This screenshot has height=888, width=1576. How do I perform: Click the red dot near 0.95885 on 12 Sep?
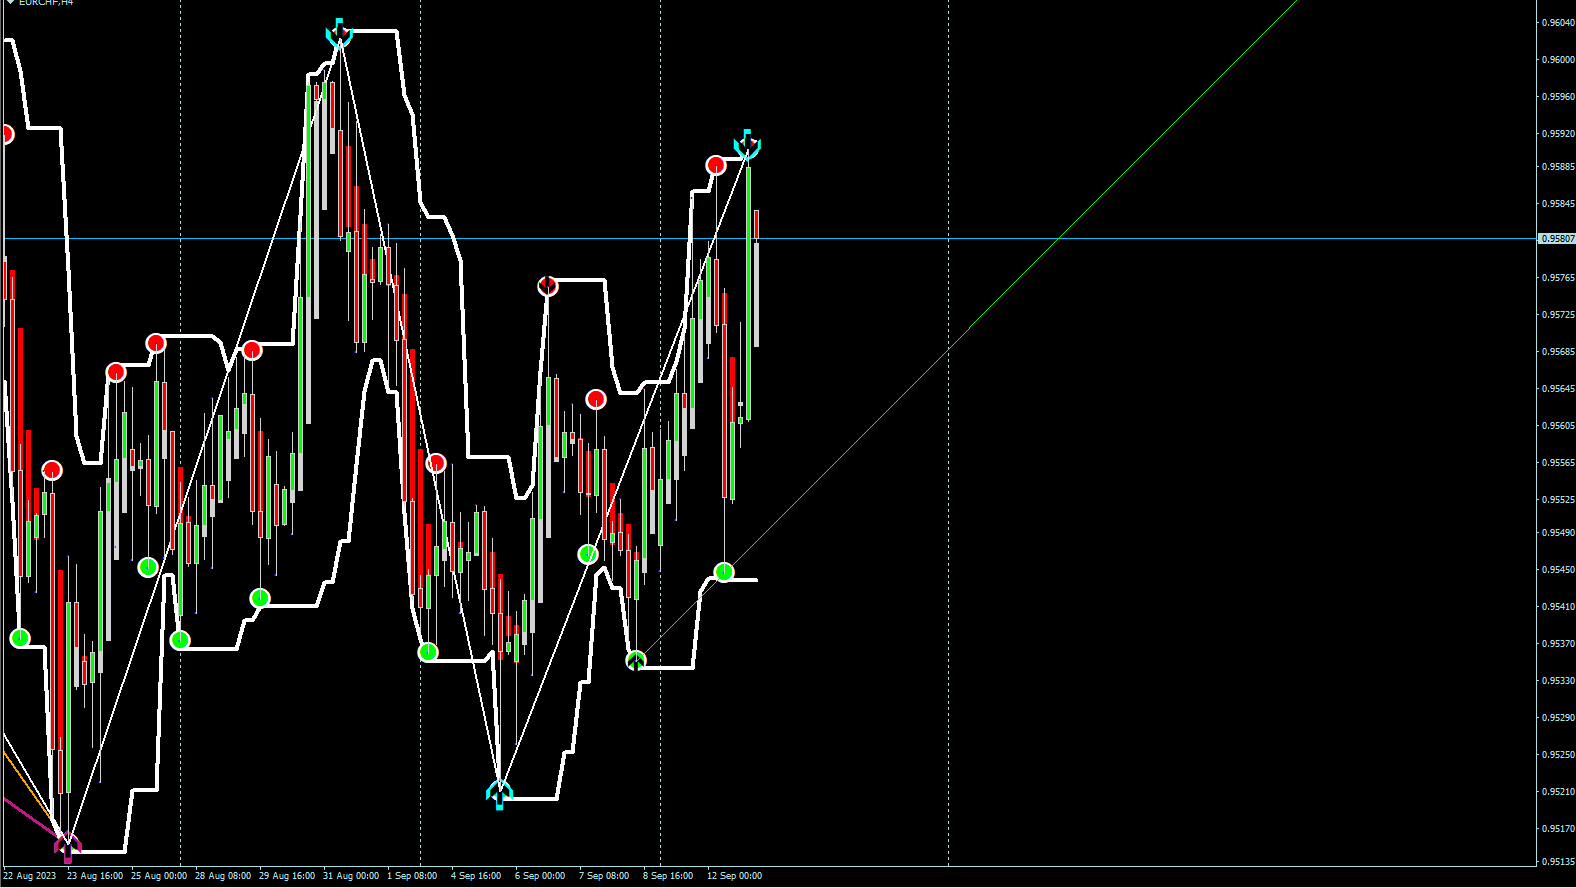click(x=715, y=165)
